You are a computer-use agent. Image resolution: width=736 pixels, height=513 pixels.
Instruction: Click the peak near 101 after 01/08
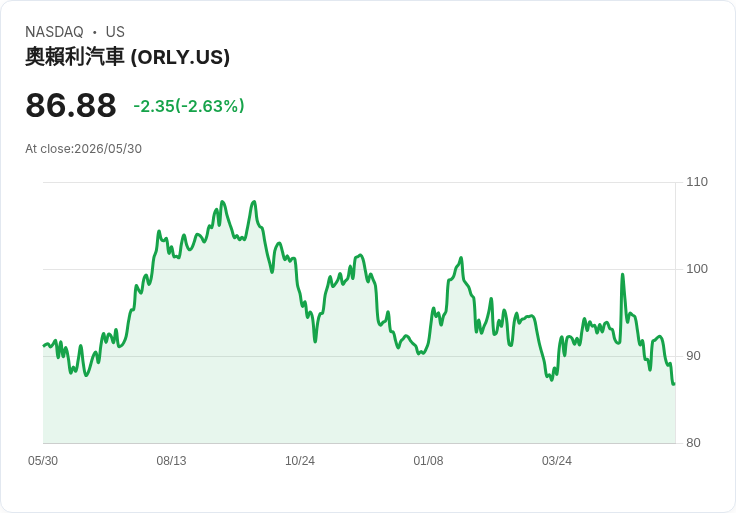461,258
